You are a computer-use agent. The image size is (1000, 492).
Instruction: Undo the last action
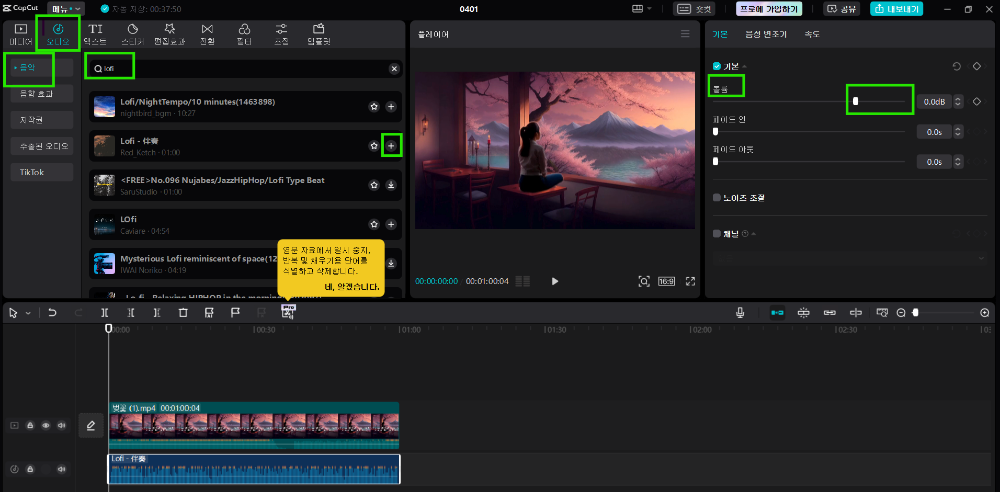[x=52, y=313]
